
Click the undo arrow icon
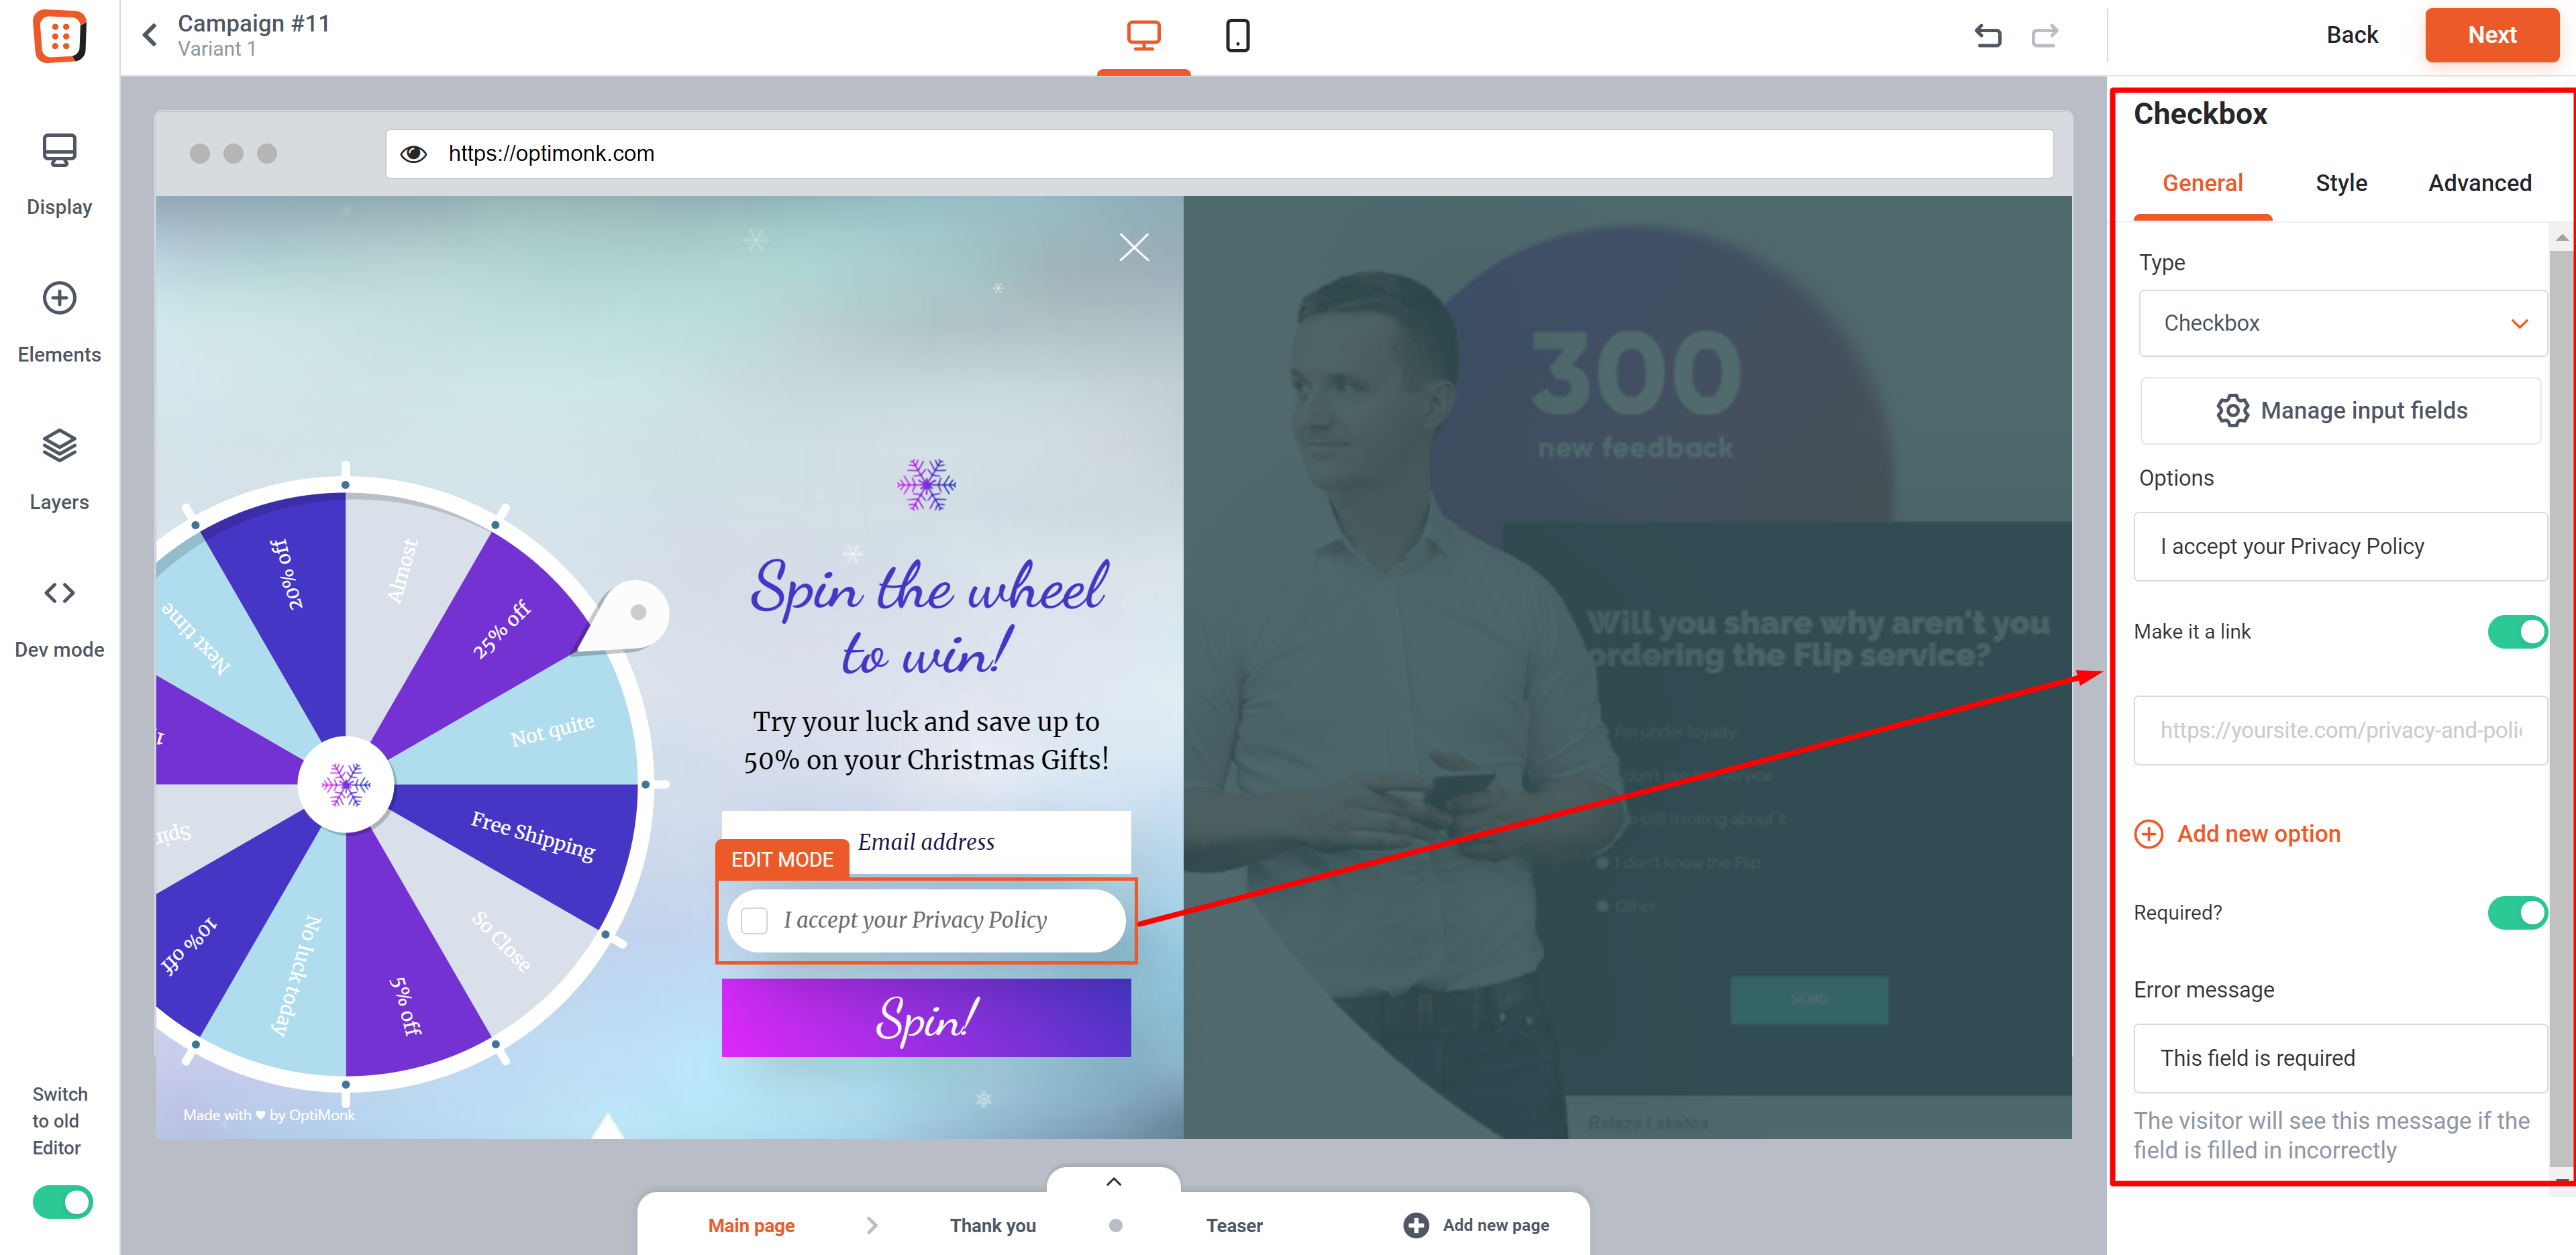(1988, 36)
